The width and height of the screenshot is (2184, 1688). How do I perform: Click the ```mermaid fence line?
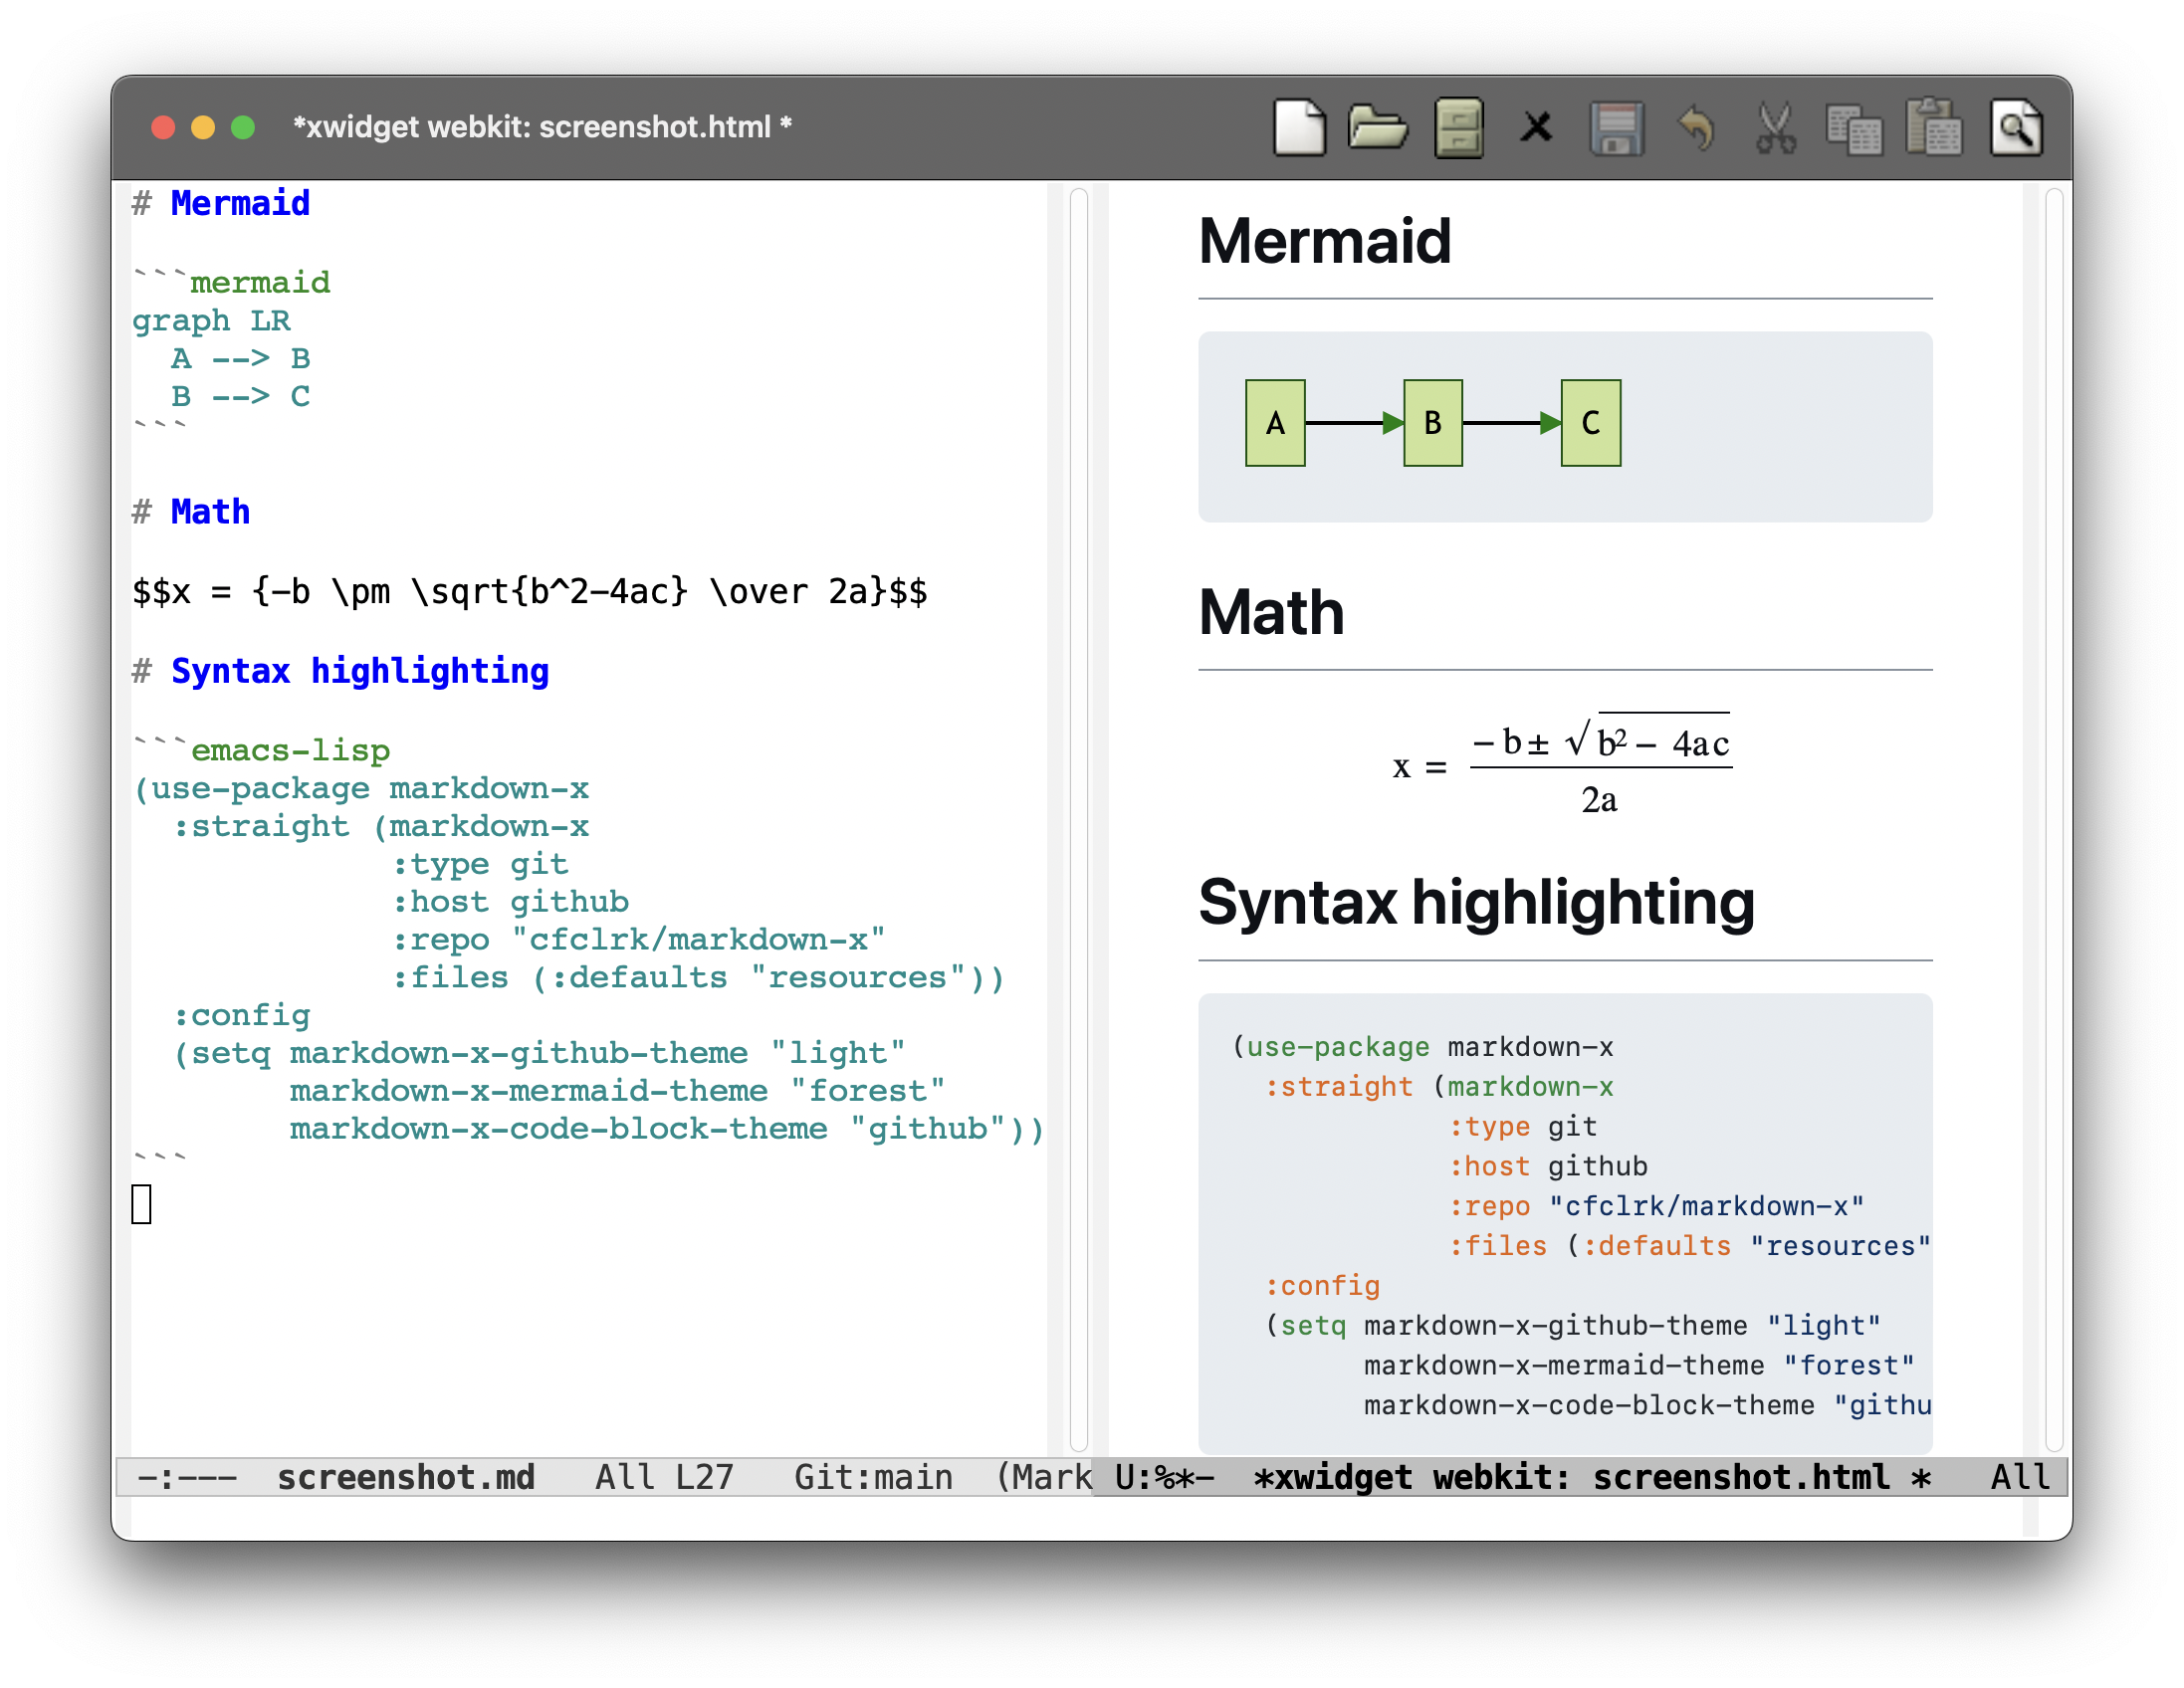pos(231,281)
